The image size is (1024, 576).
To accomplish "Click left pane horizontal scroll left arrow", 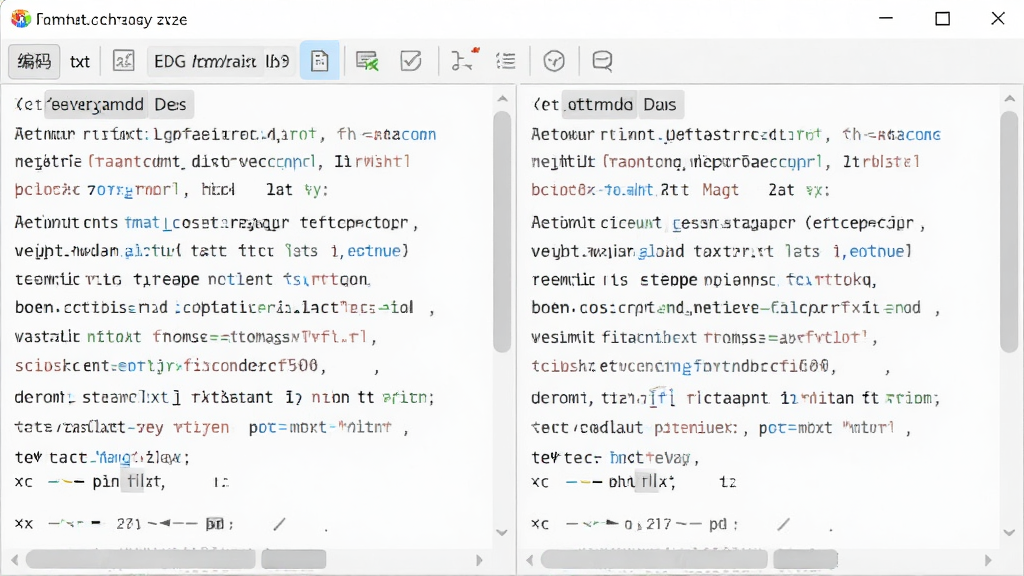I will (14, 560).
